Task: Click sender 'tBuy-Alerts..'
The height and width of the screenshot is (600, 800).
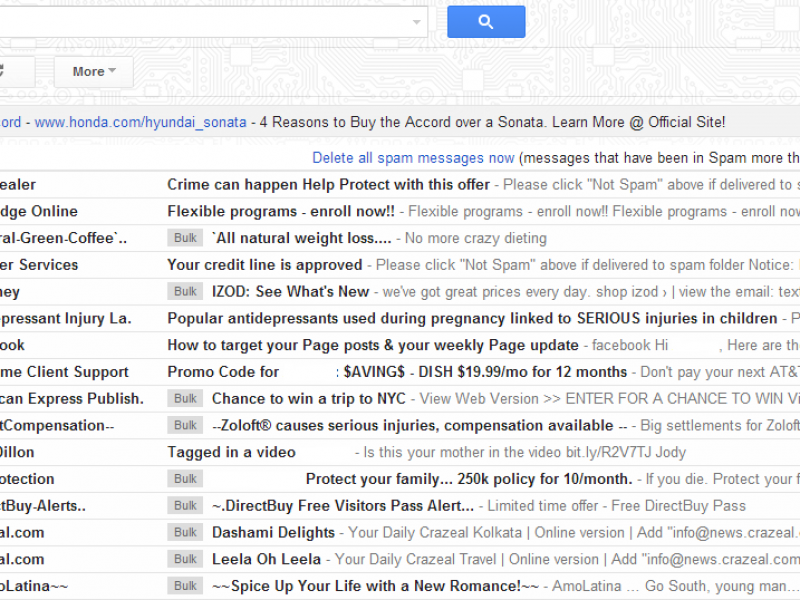Action: tap(43, 506)
